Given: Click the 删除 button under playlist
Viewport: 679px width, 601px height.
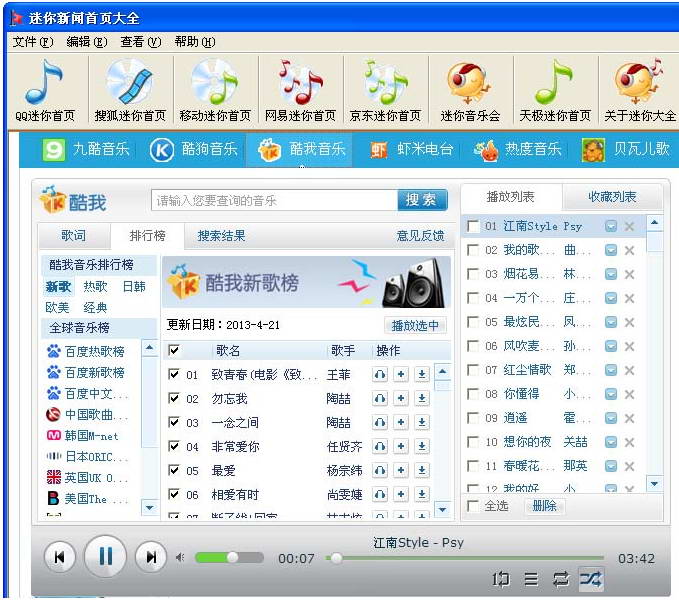Looking at the screenshot, I should [544, 506].
